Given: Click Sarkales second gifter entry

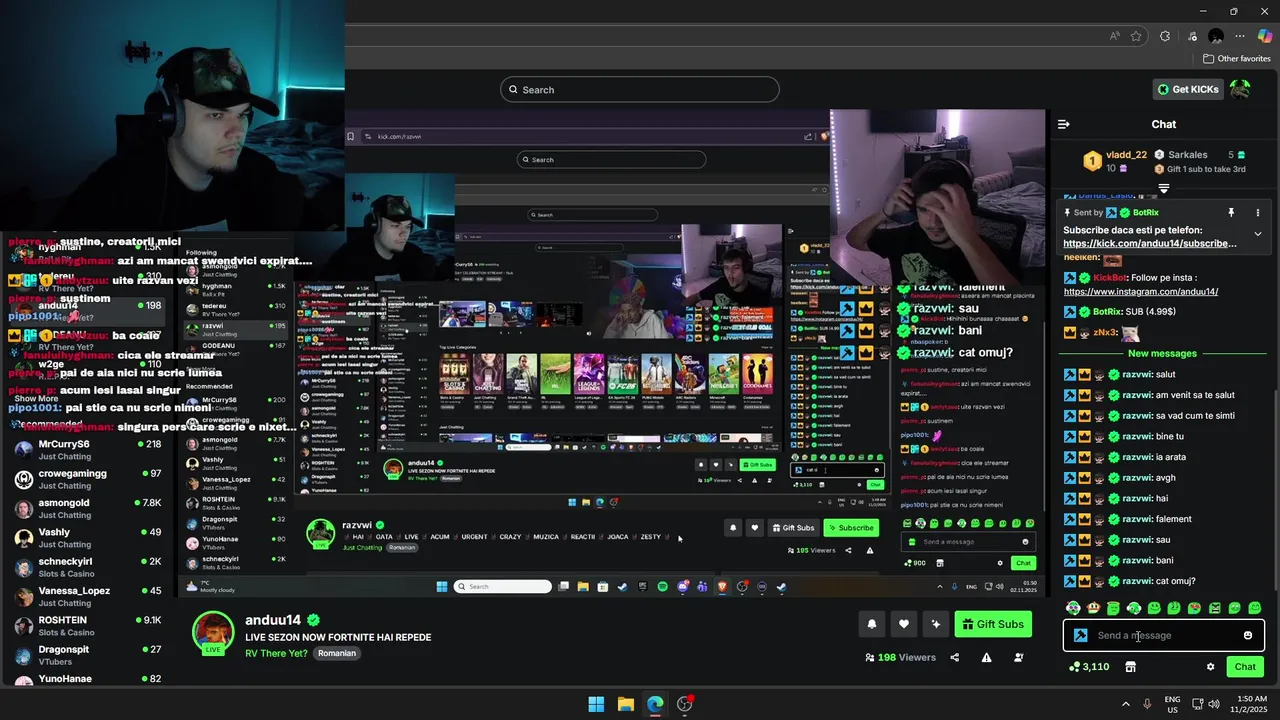Looking at the screenshot, I should point(1199,155).
